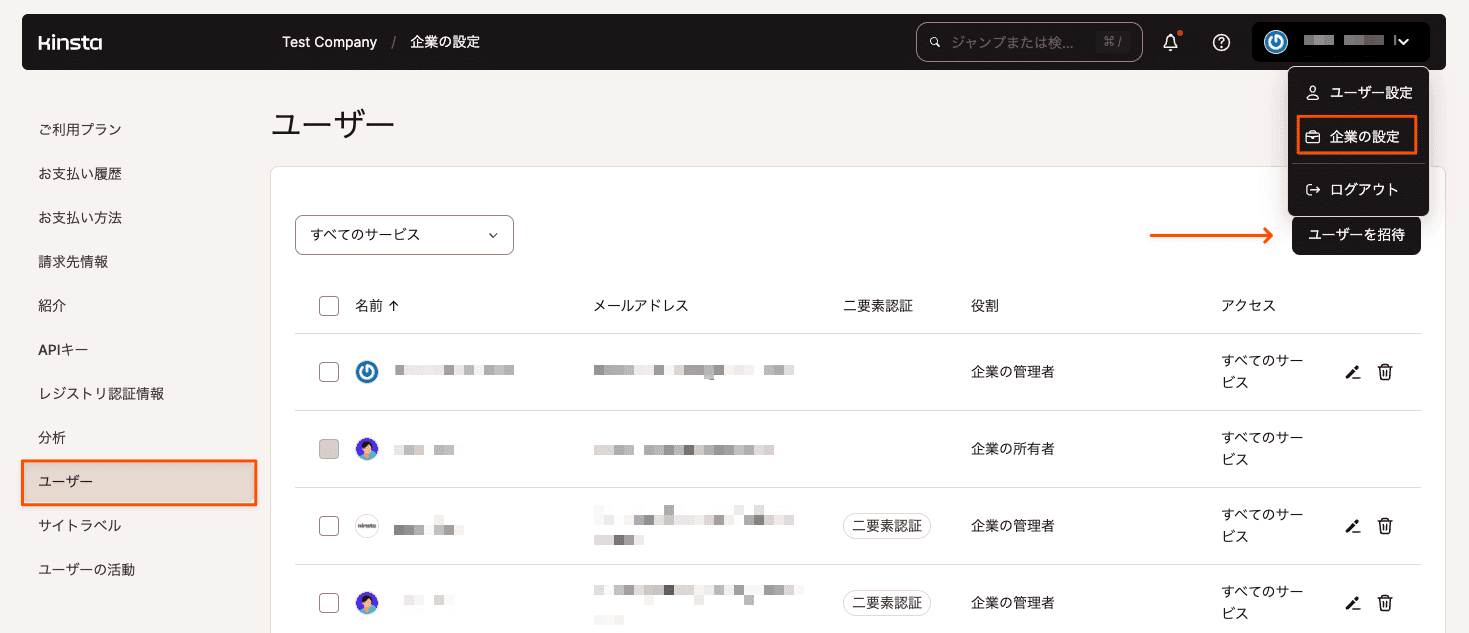The height and width of the screenshot is (633, 1469).
Task: Expand the すべてのサービス filter dropdown
Action: point(404,234)
